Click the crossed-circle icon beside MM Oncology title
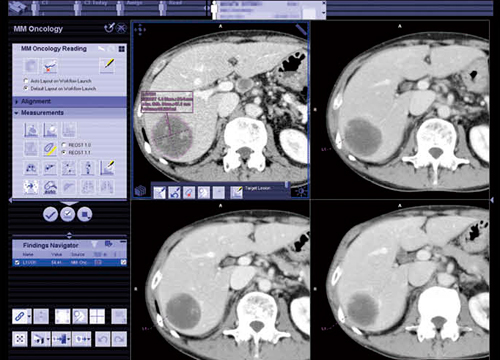This screenshot has height=360, width=500. [121, 28]
